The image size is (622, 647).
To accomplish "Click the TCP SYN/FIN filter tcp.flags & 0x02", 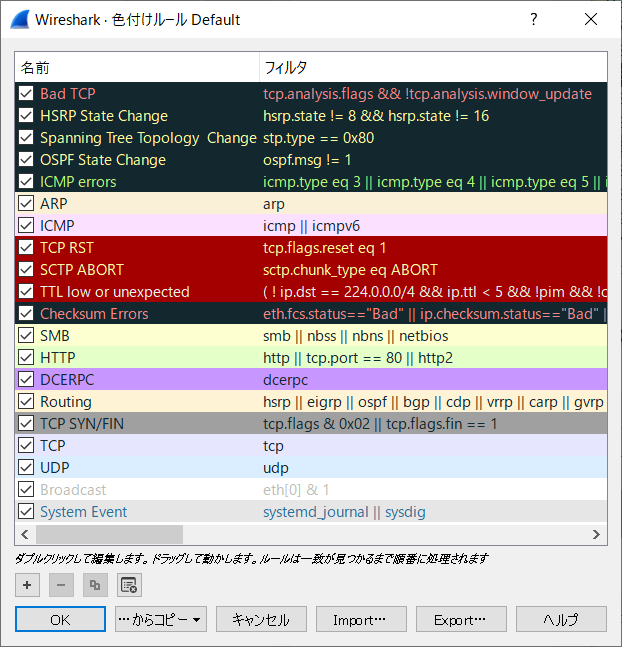I will point(380,424).
